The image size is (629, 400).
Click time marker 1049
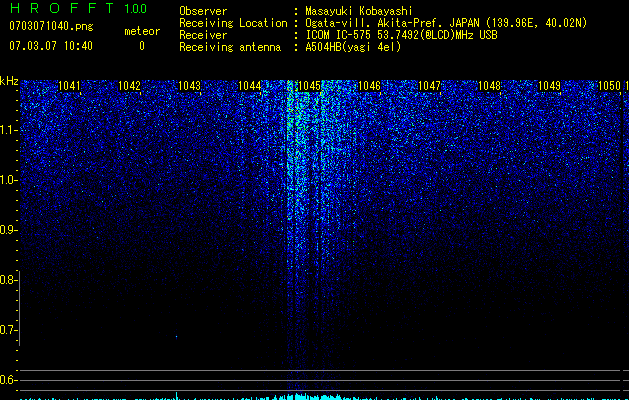point(549,86)
